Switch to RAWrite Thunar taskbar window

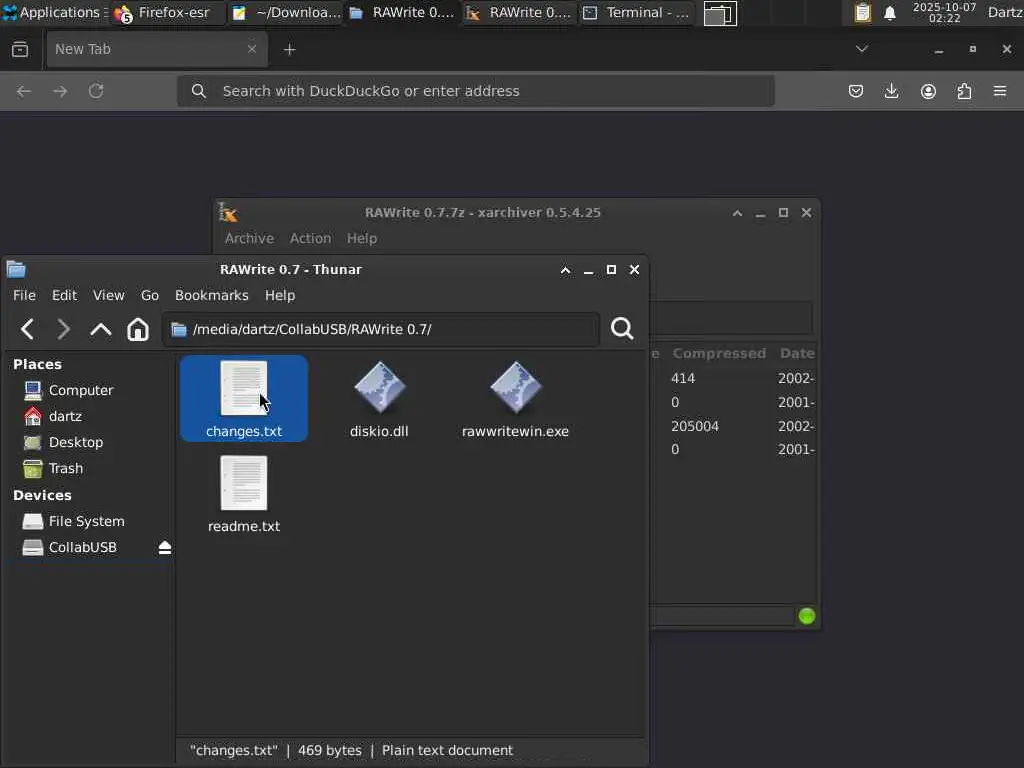click(x=402, y=12)
